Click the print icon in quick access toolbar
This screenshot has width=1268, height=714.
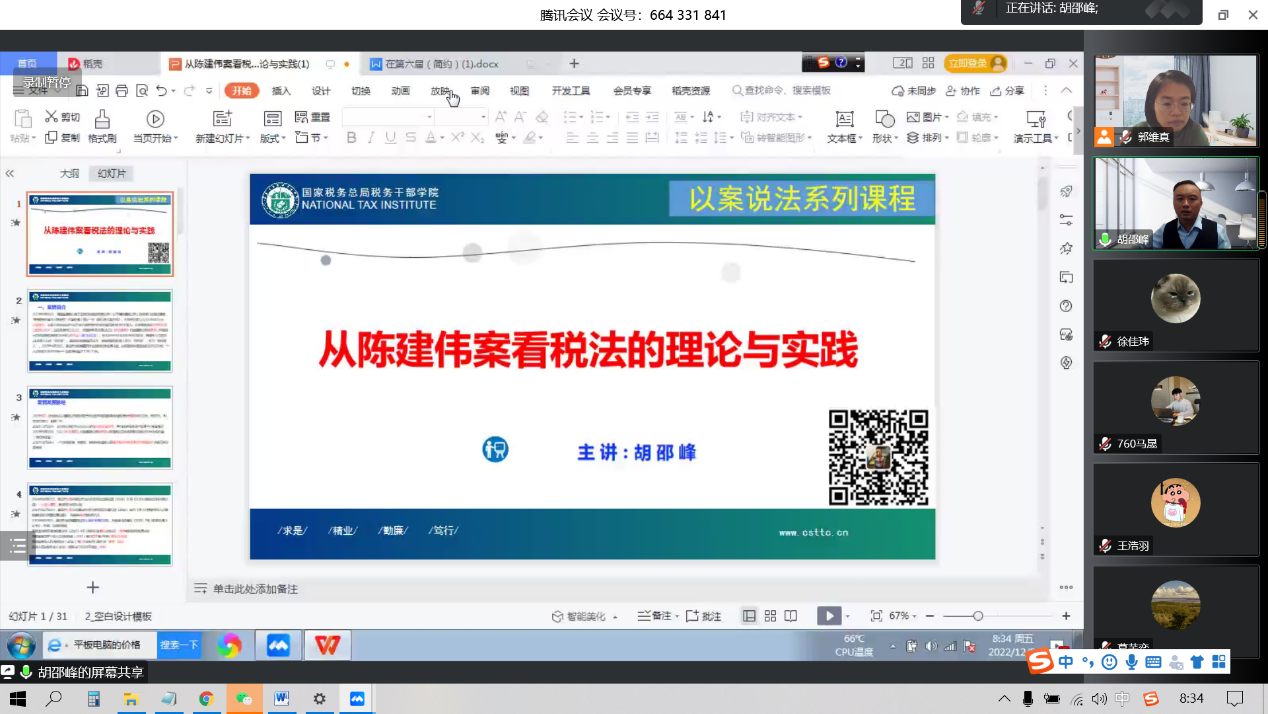click(122, 91)
